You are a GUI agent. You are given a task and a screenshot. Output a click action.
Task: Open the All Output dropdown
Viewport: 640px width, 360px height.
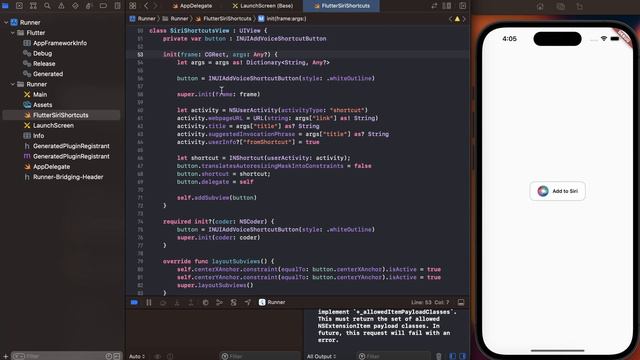click(321, 356)
